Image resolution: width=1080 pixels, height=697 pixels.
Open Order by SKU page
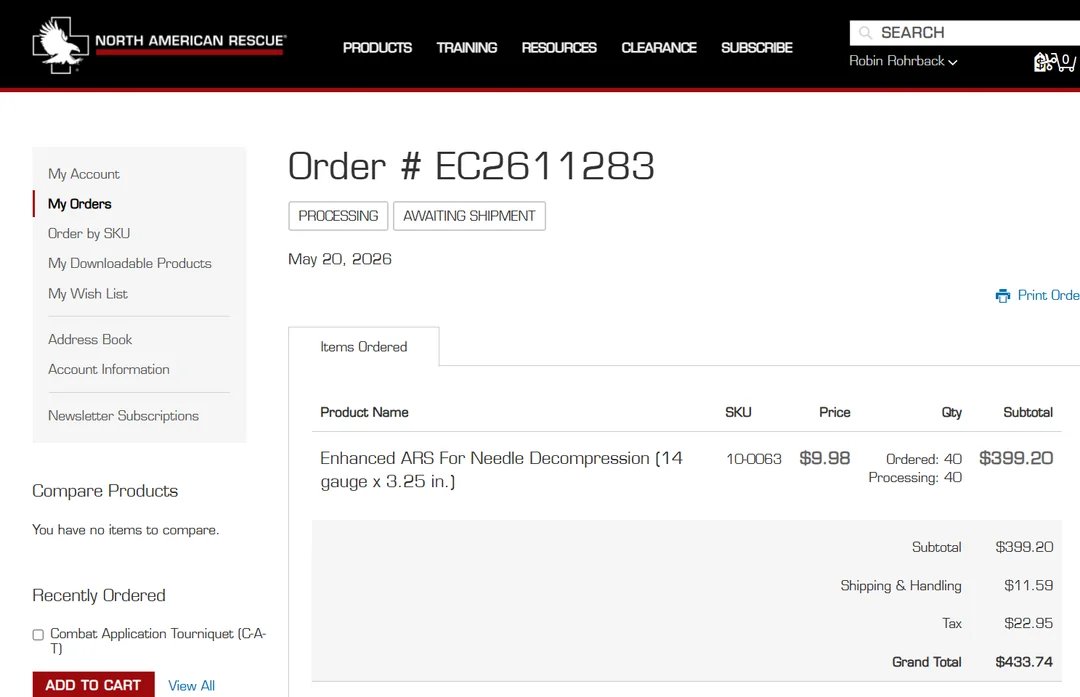click(89, 233)
